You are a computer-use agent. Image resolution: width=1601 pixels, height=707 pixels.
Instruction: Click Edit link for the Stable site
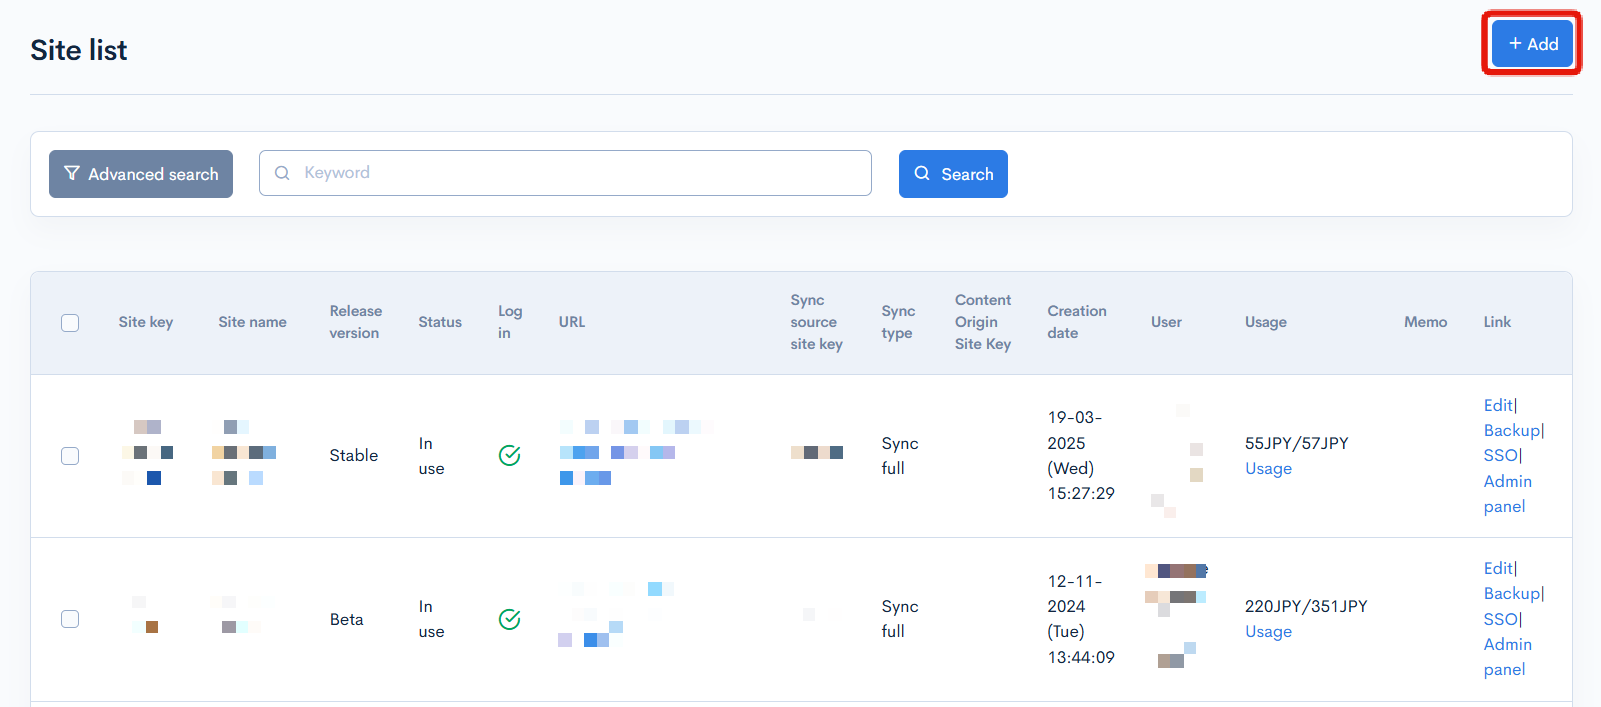(x=1497, y=405)
